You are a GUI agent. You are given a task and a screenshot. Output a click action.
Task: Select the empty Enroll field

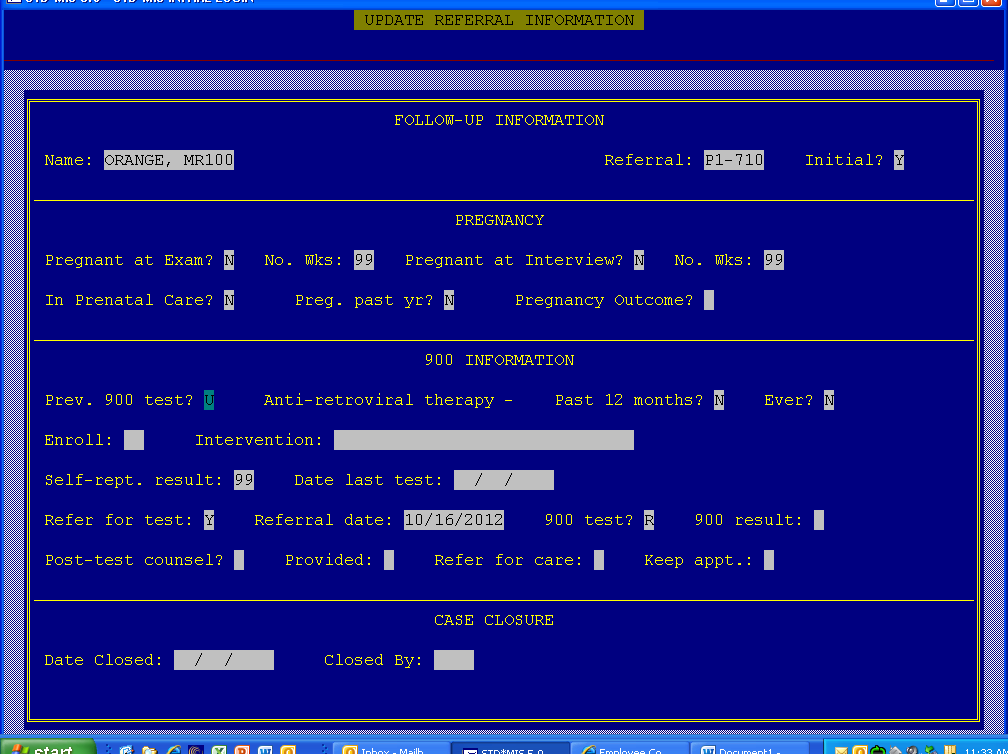(134, 440)
